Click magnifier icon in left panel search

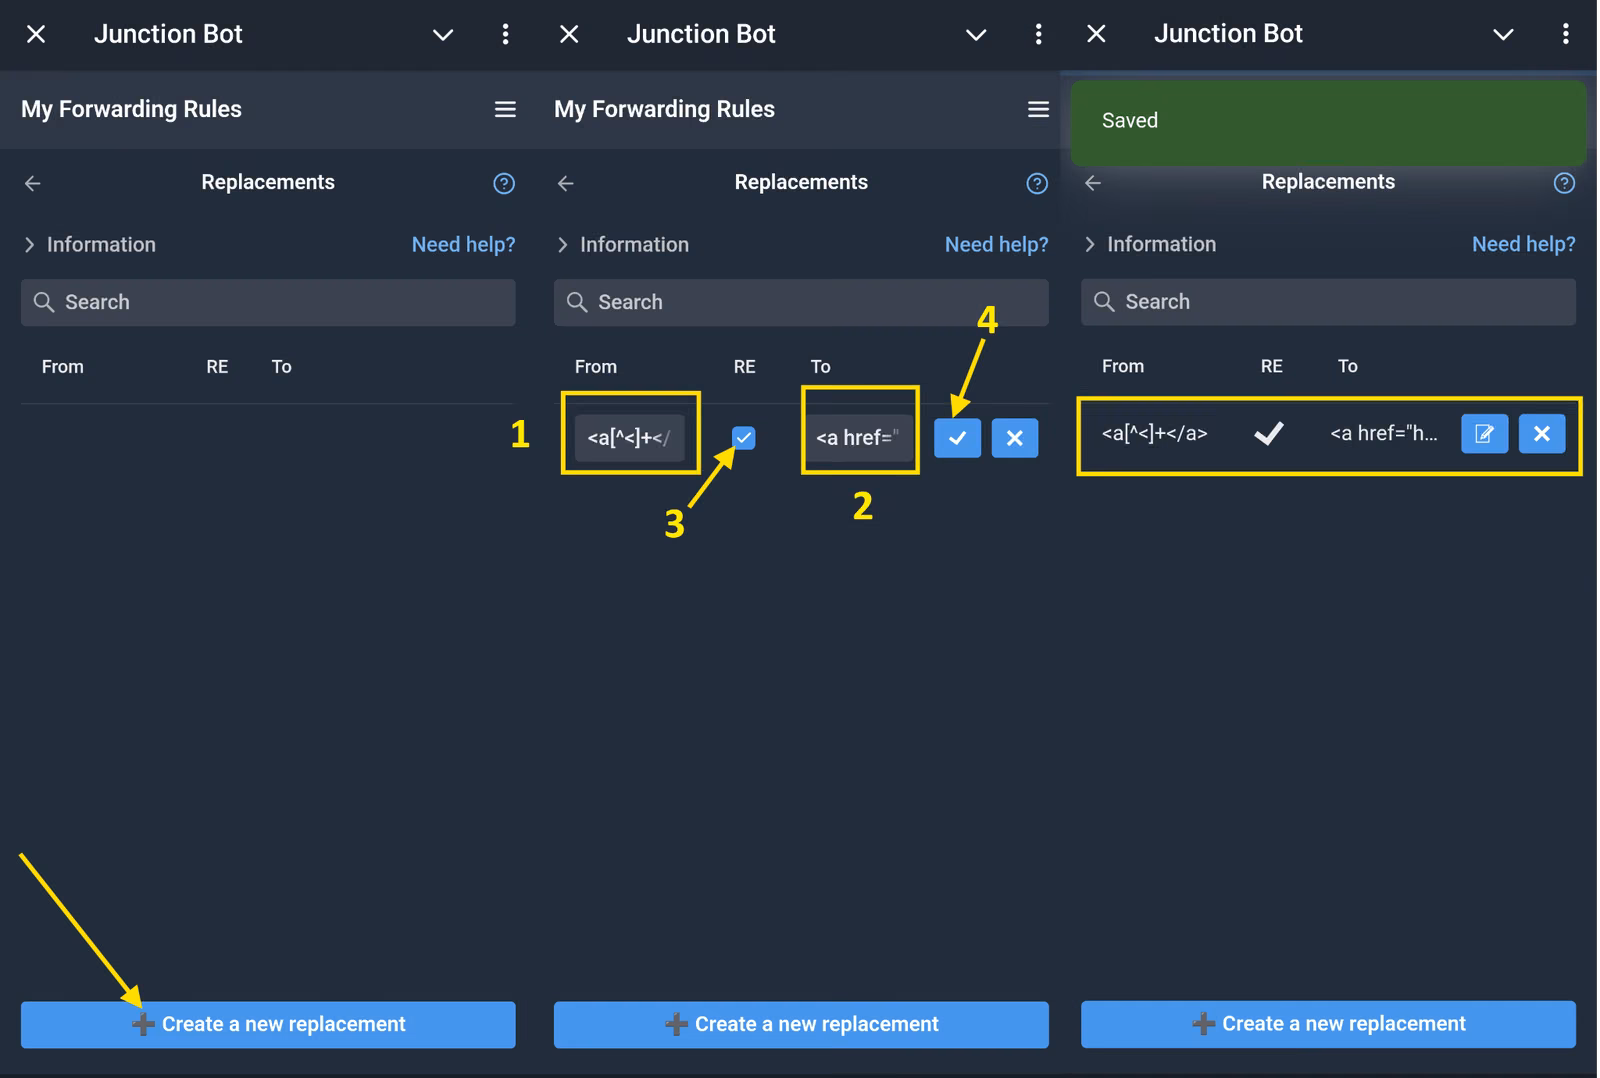[x=43, y=302]
